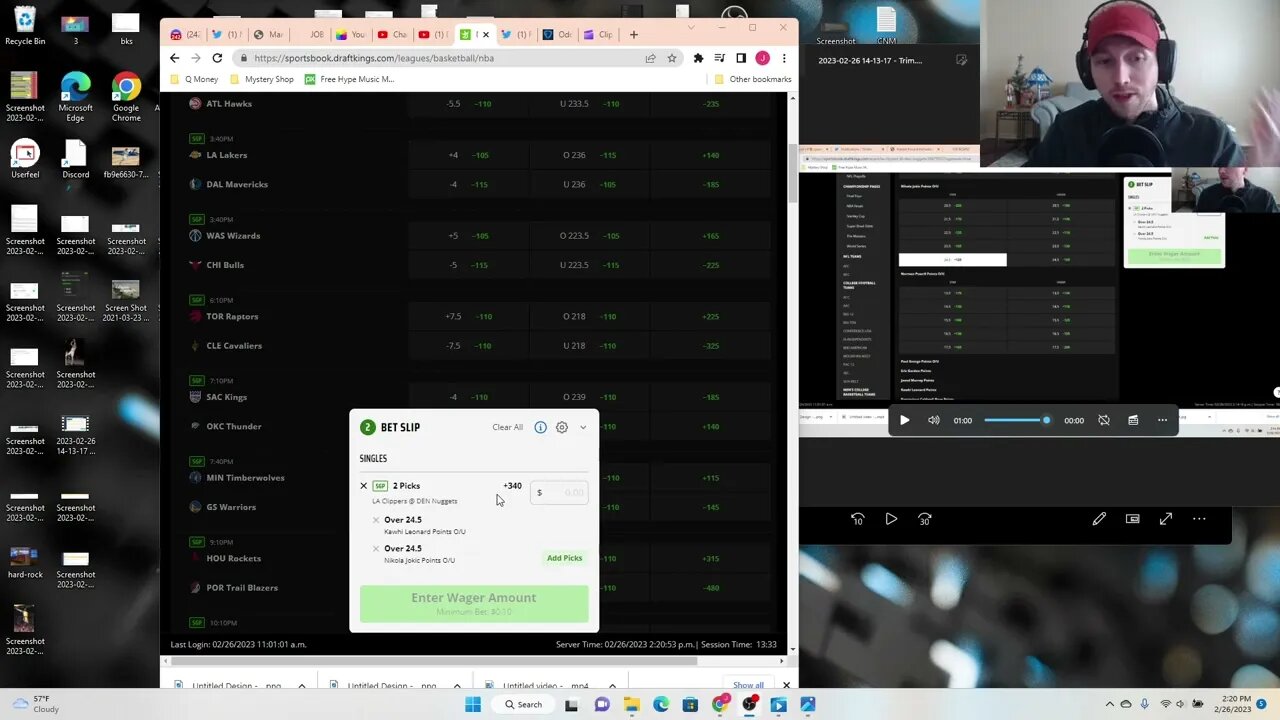Open Mystery Shop bookmark folder
This screenshot has height=720, width=1280.
coord(262,79)
